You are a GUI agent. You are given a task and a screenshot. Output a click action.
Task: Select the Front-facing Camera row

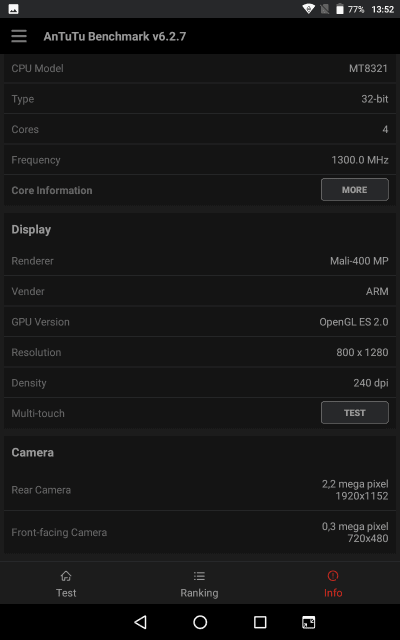point(200,532)
